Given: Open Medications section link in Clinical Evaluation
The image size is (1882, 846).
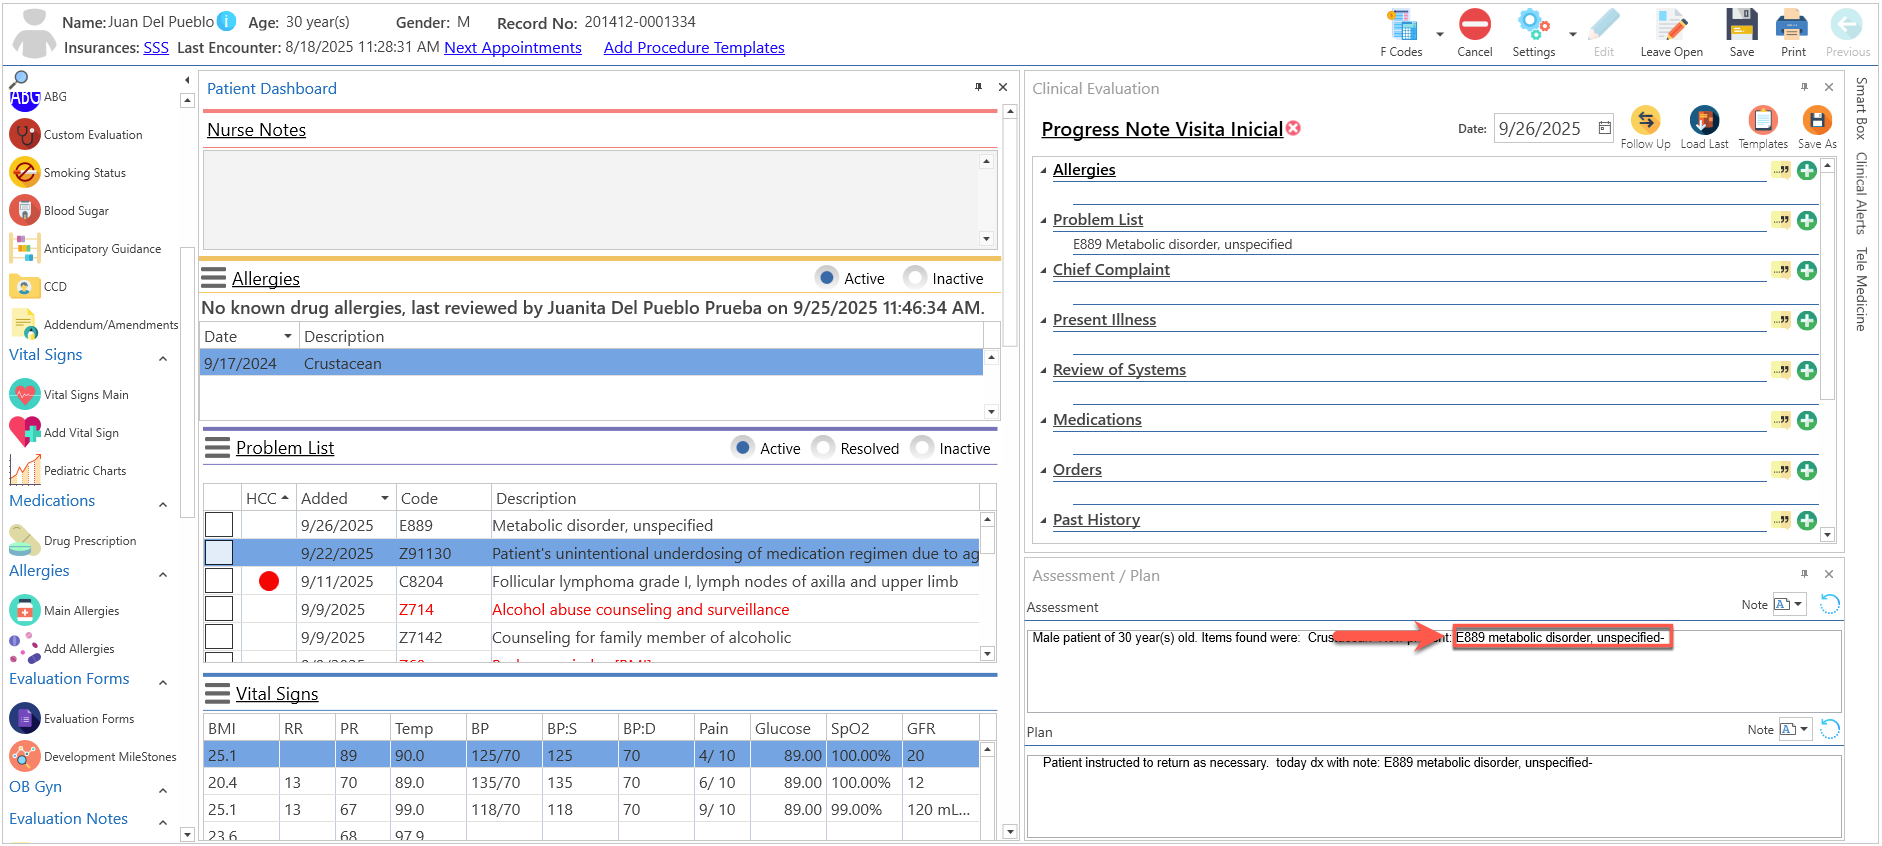Looking at the screenshot, I should [x=1097, y=420].
